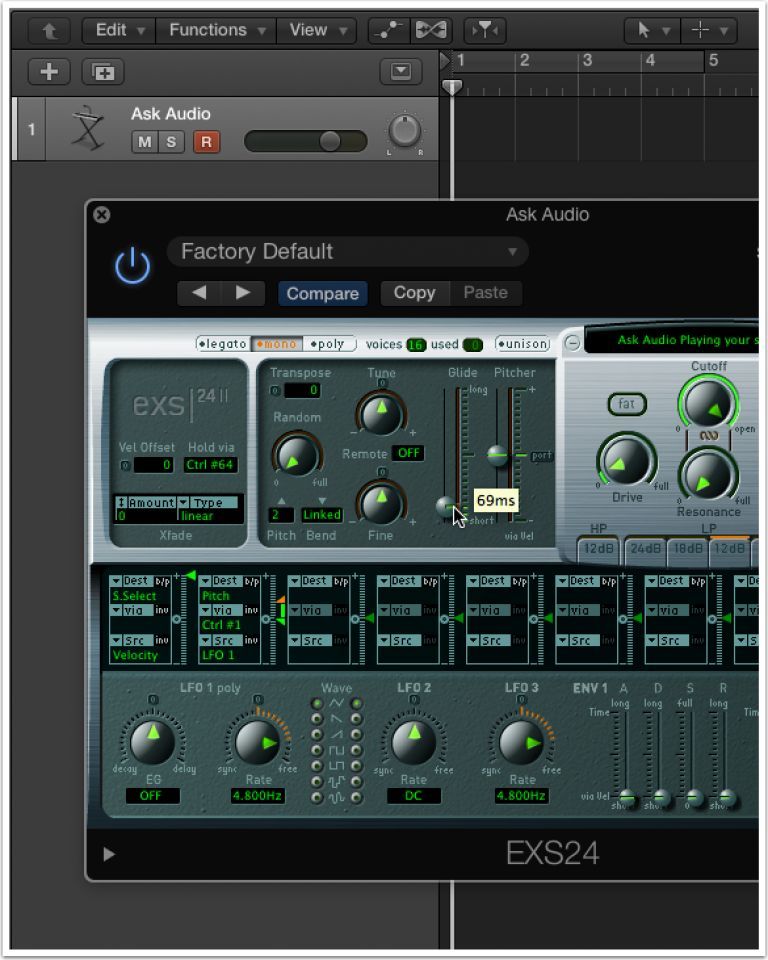Click the Cutoff knob

tap(708, 403)
